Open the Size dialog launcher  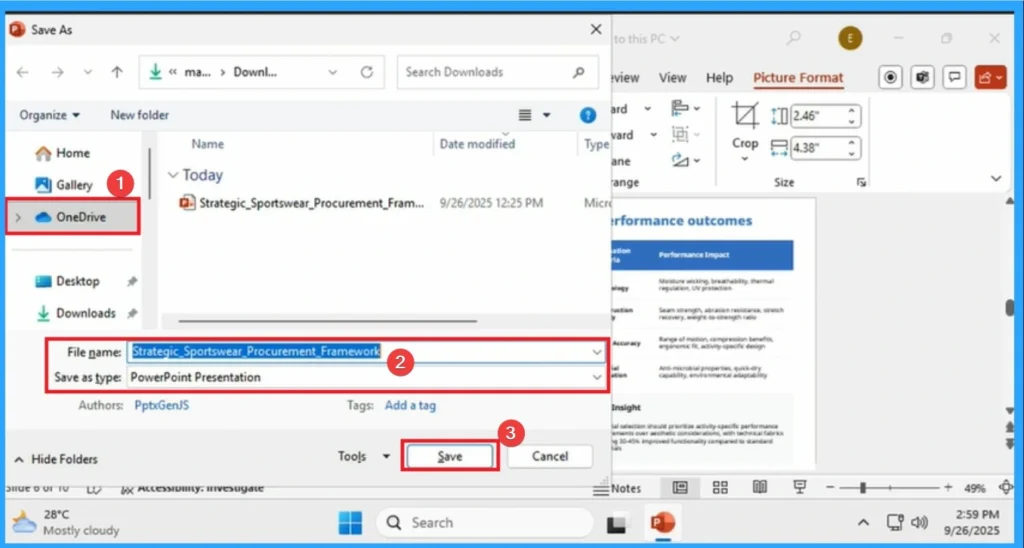point(861,183)
